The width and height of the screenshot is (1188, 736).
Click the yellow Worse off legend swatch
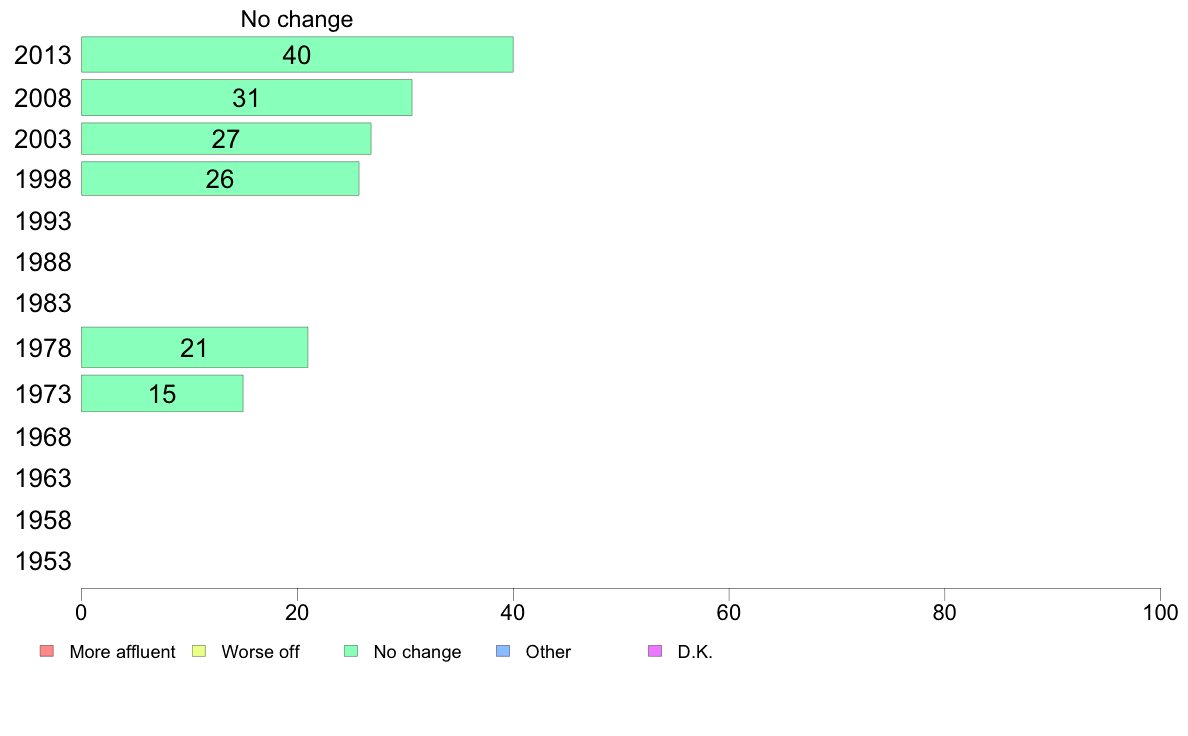click(x=199, y=651)
